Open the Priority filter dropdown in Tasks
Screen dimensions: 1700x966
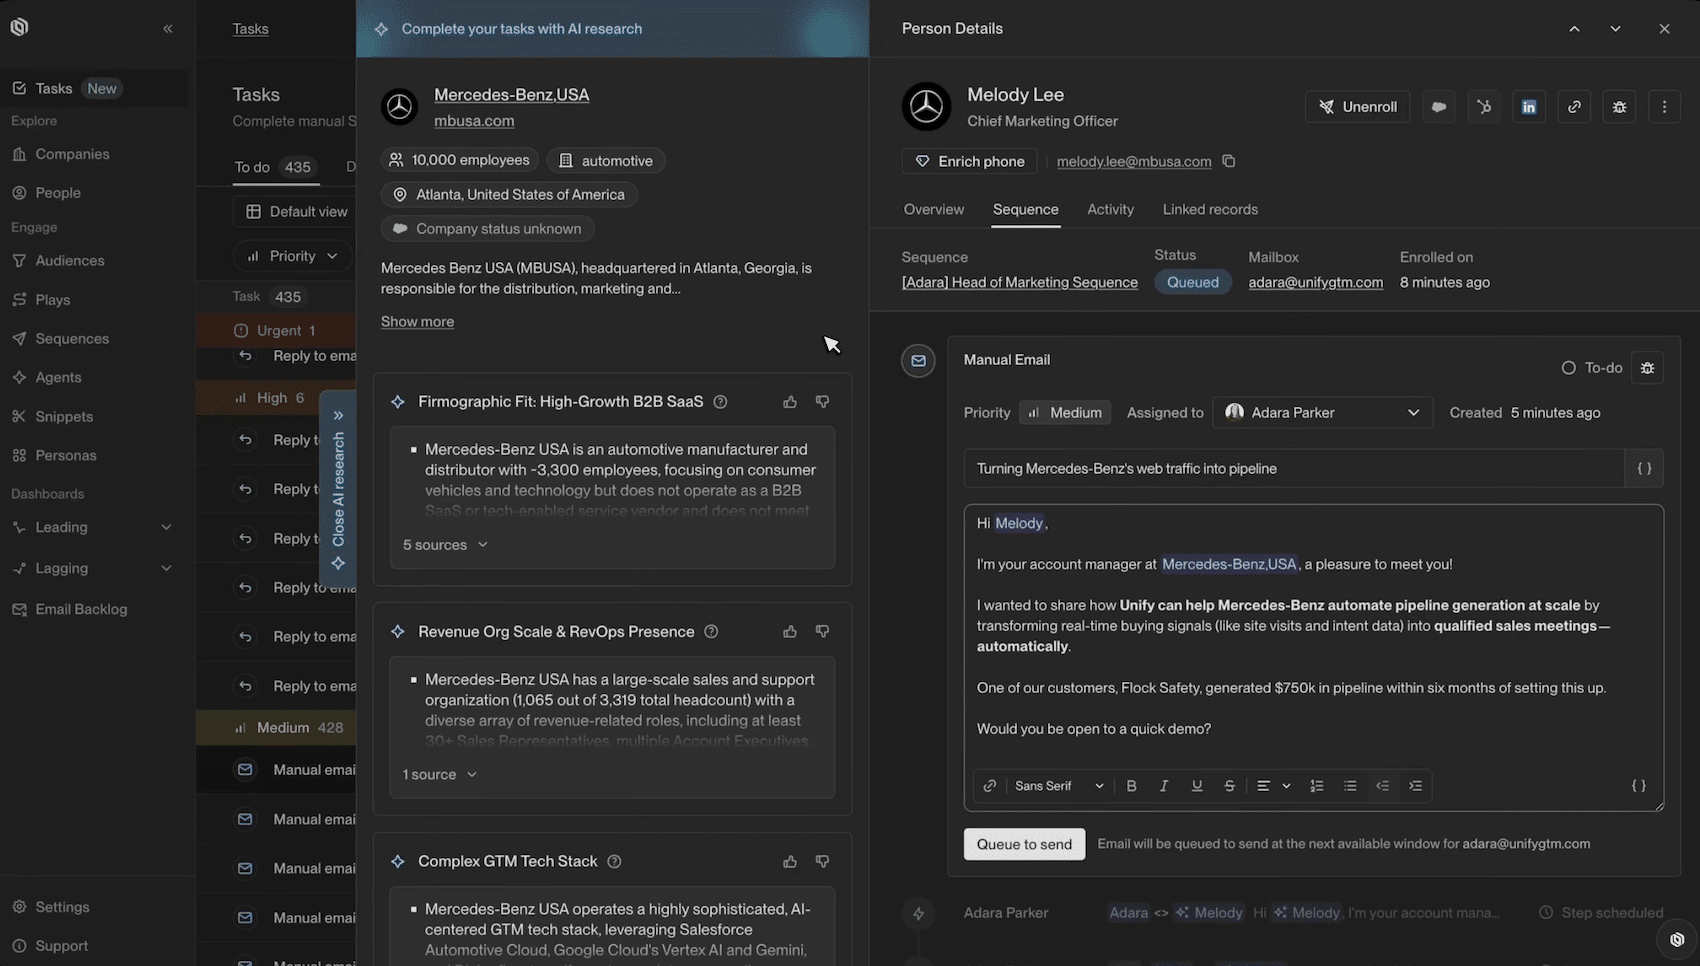pyautogui.click(x=293, y=257)
